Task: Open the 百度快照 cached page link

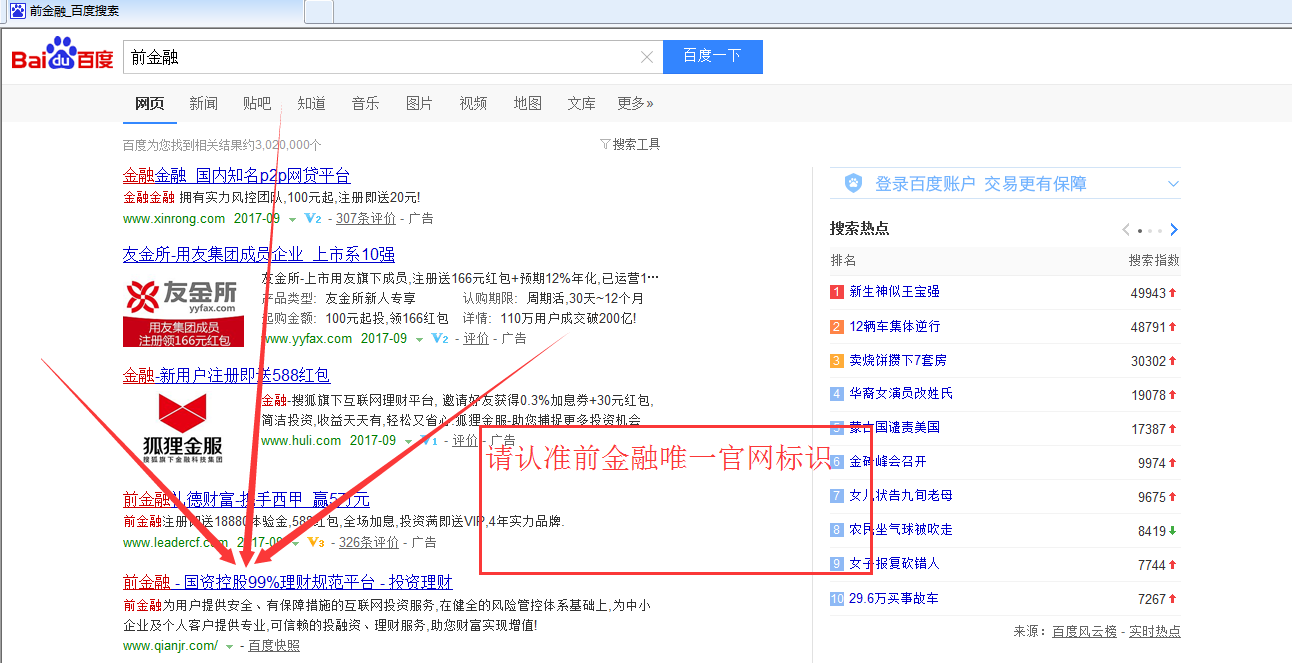Action: pyautogui.click(x=273, y=645)
